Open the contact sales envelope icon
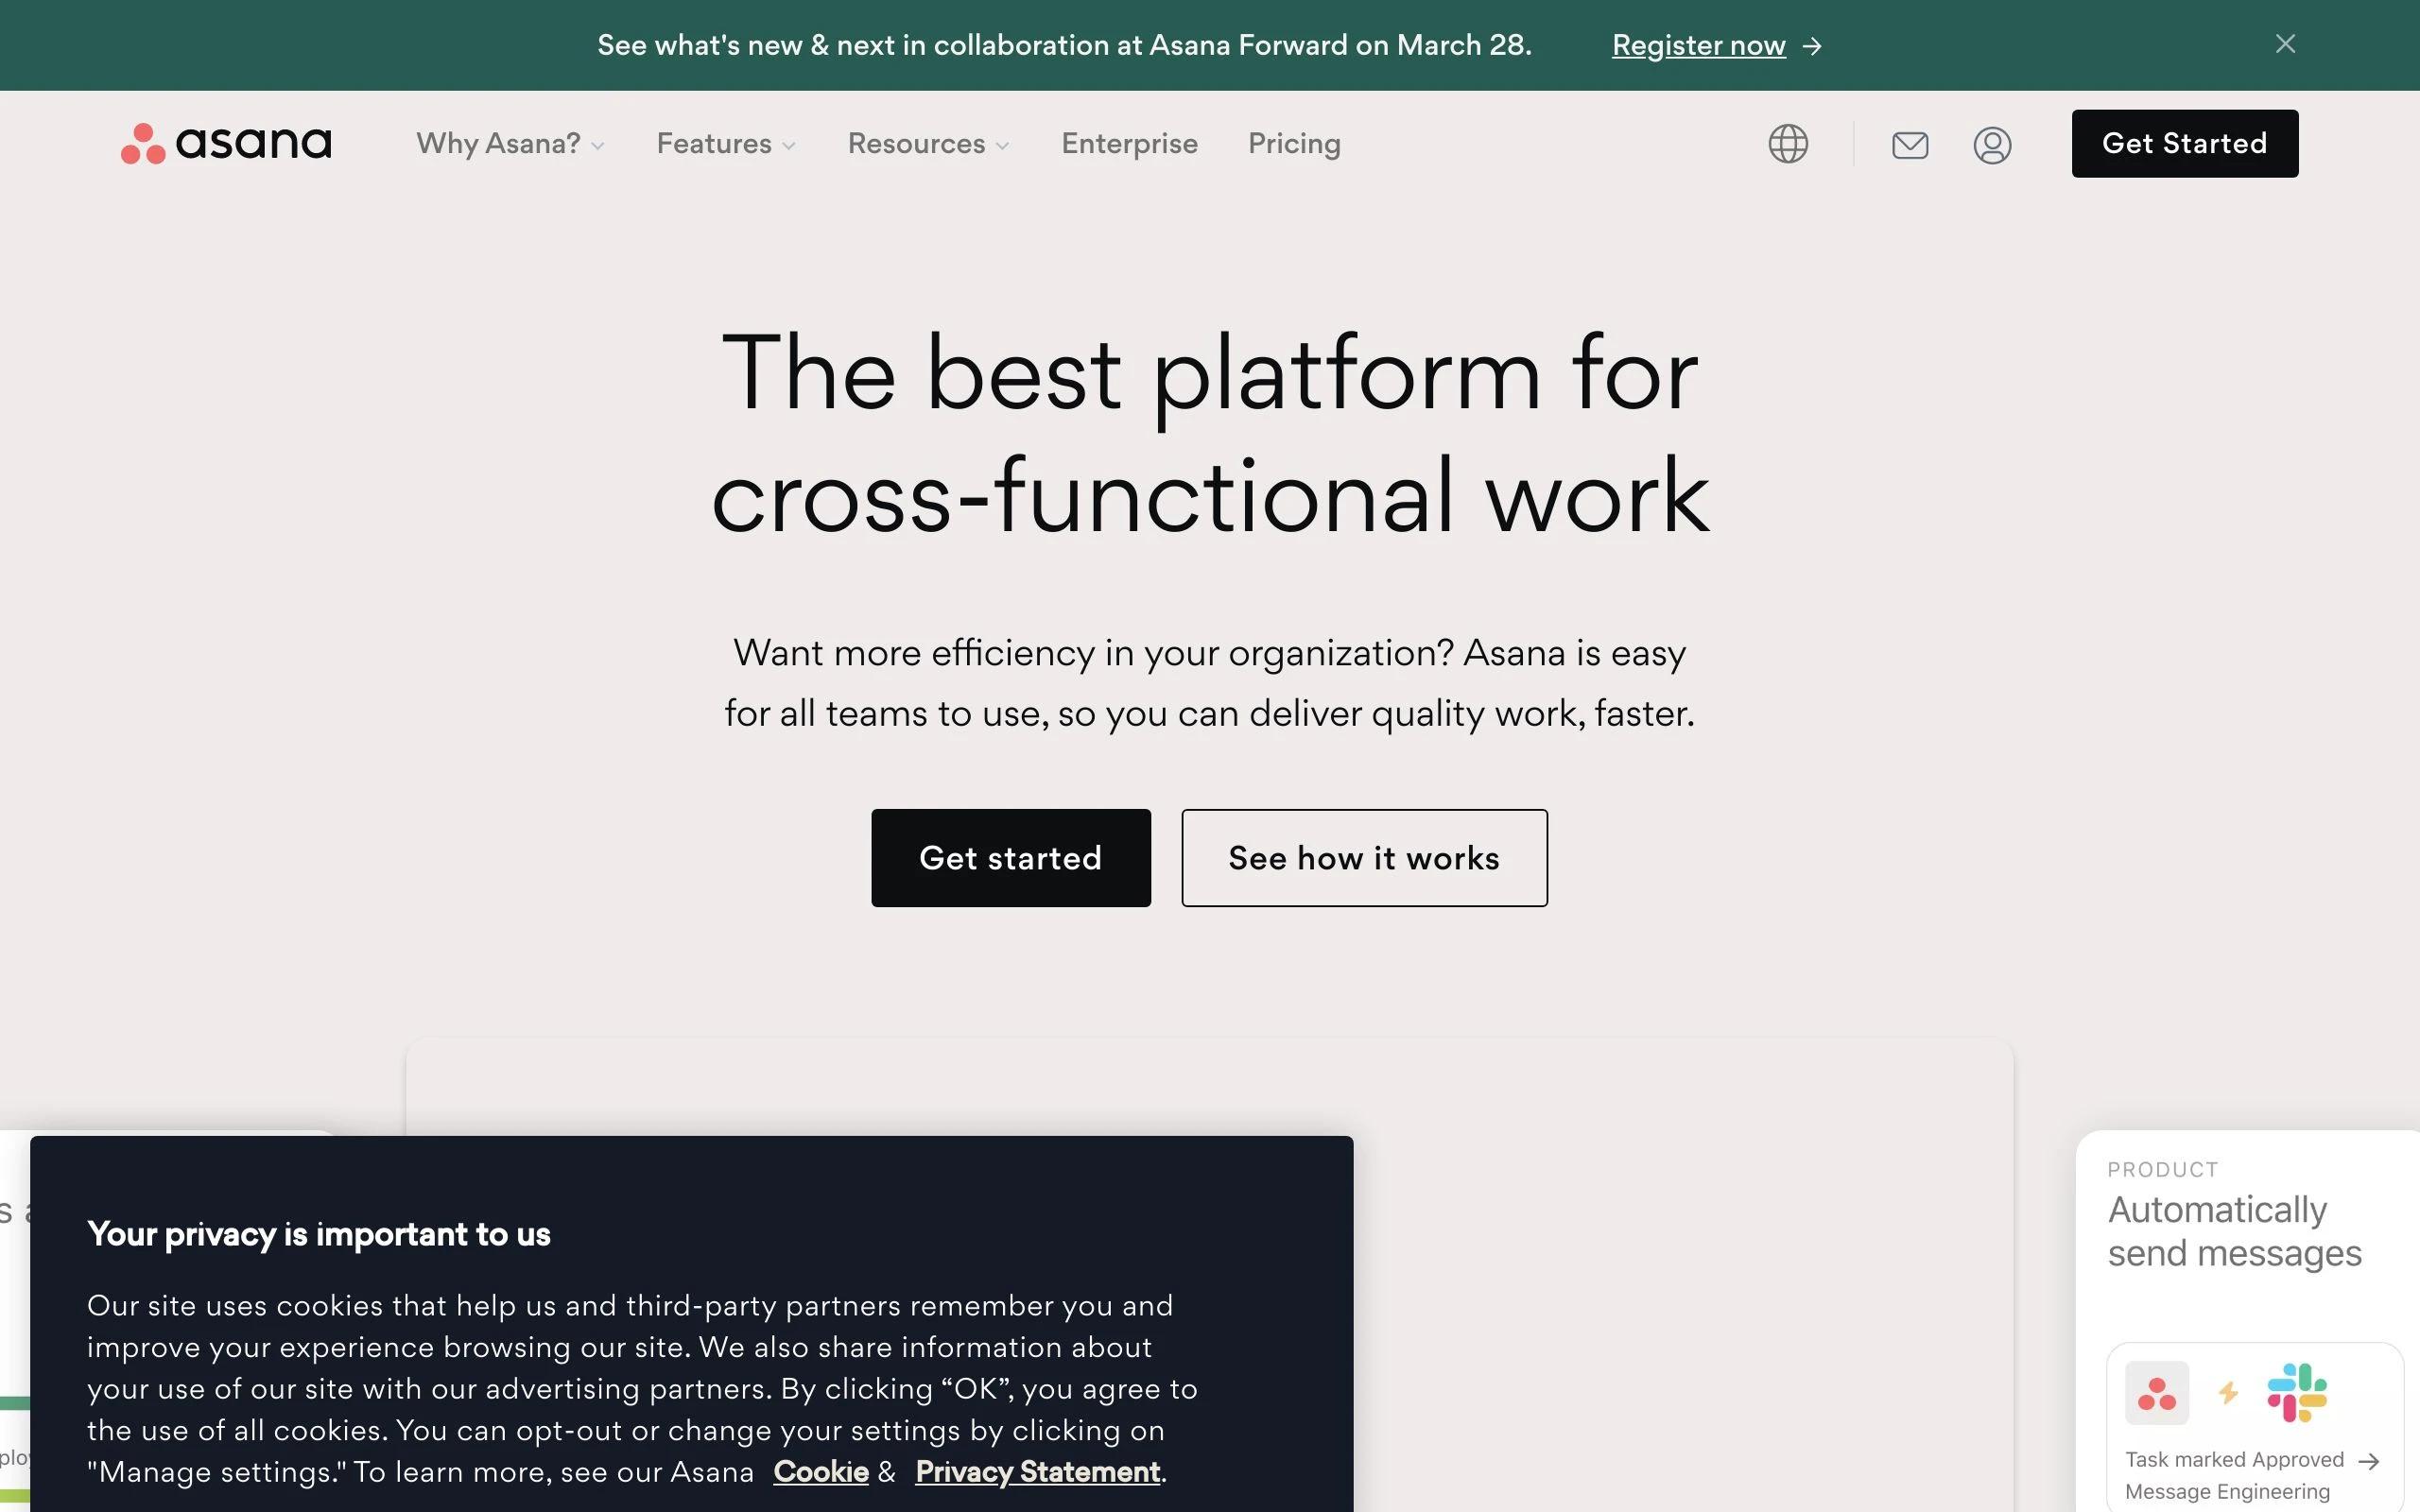Screen dimensions: 2420x1512 pyautogui.click(x=1910, y=145)
